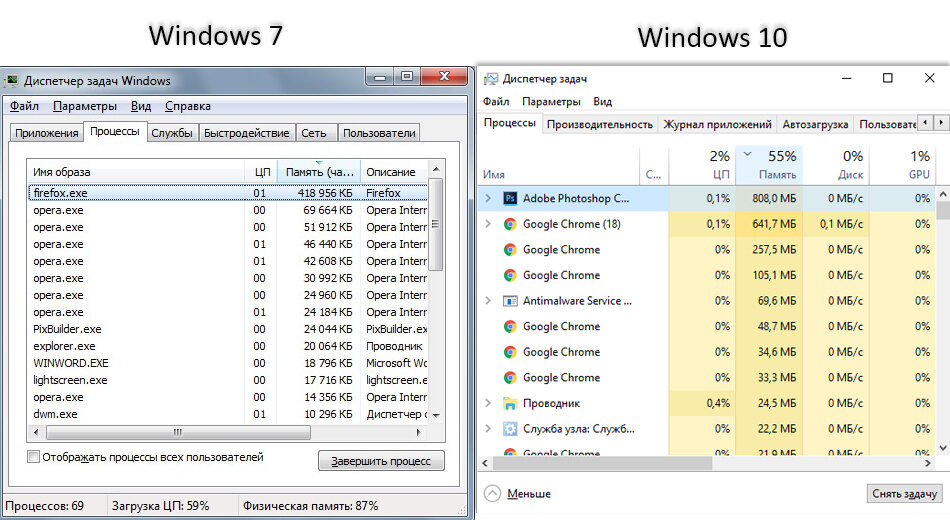Viewport: 950px width, 520px height.
Task: Select the explorer.exe process row
Action: coord(228,346)
